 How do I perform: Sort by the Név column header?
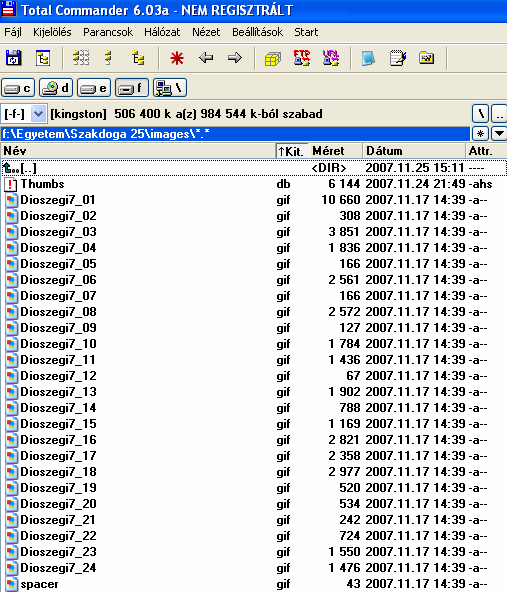point(138,151)
